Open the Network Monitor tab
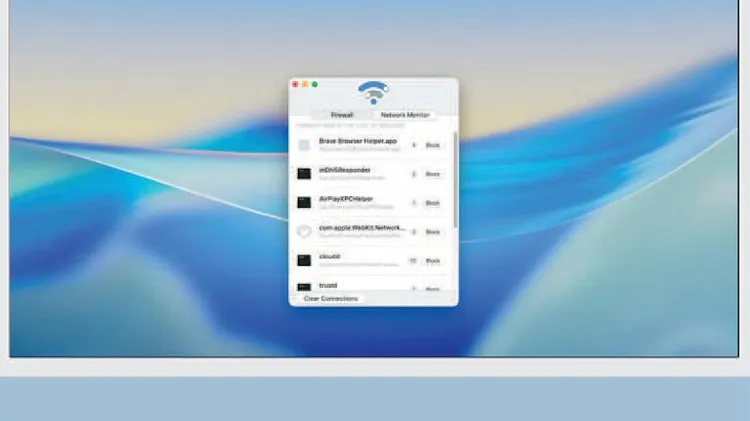The image size is (750, 421). (405, 115)
